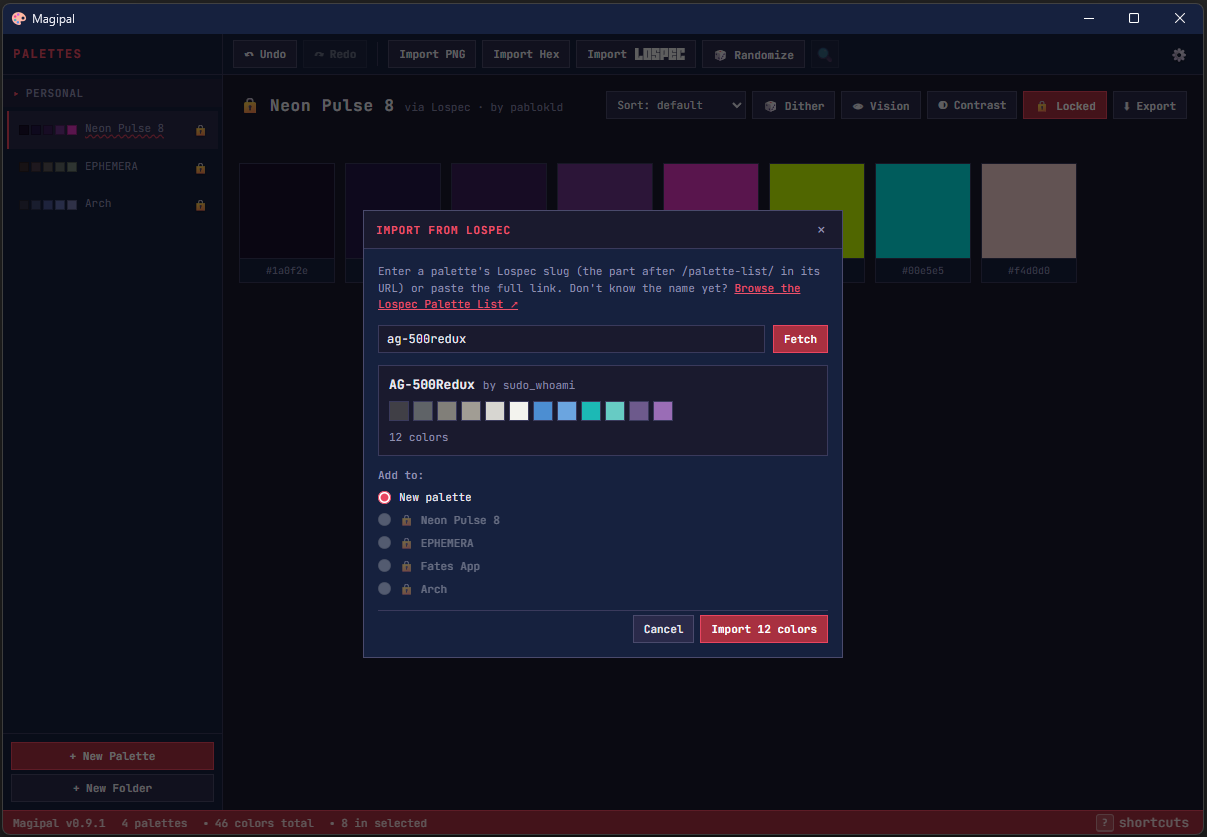Screen dimensions: 1207x837
Task: Click the search magnifier icon in toolbar
Action: (824, 55)
